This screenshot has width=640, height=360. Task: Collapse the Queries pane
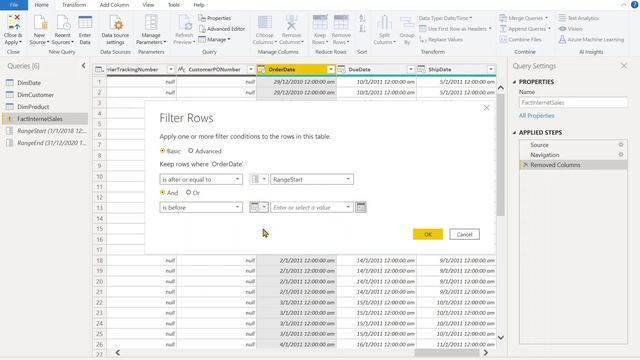click(84, 66)
